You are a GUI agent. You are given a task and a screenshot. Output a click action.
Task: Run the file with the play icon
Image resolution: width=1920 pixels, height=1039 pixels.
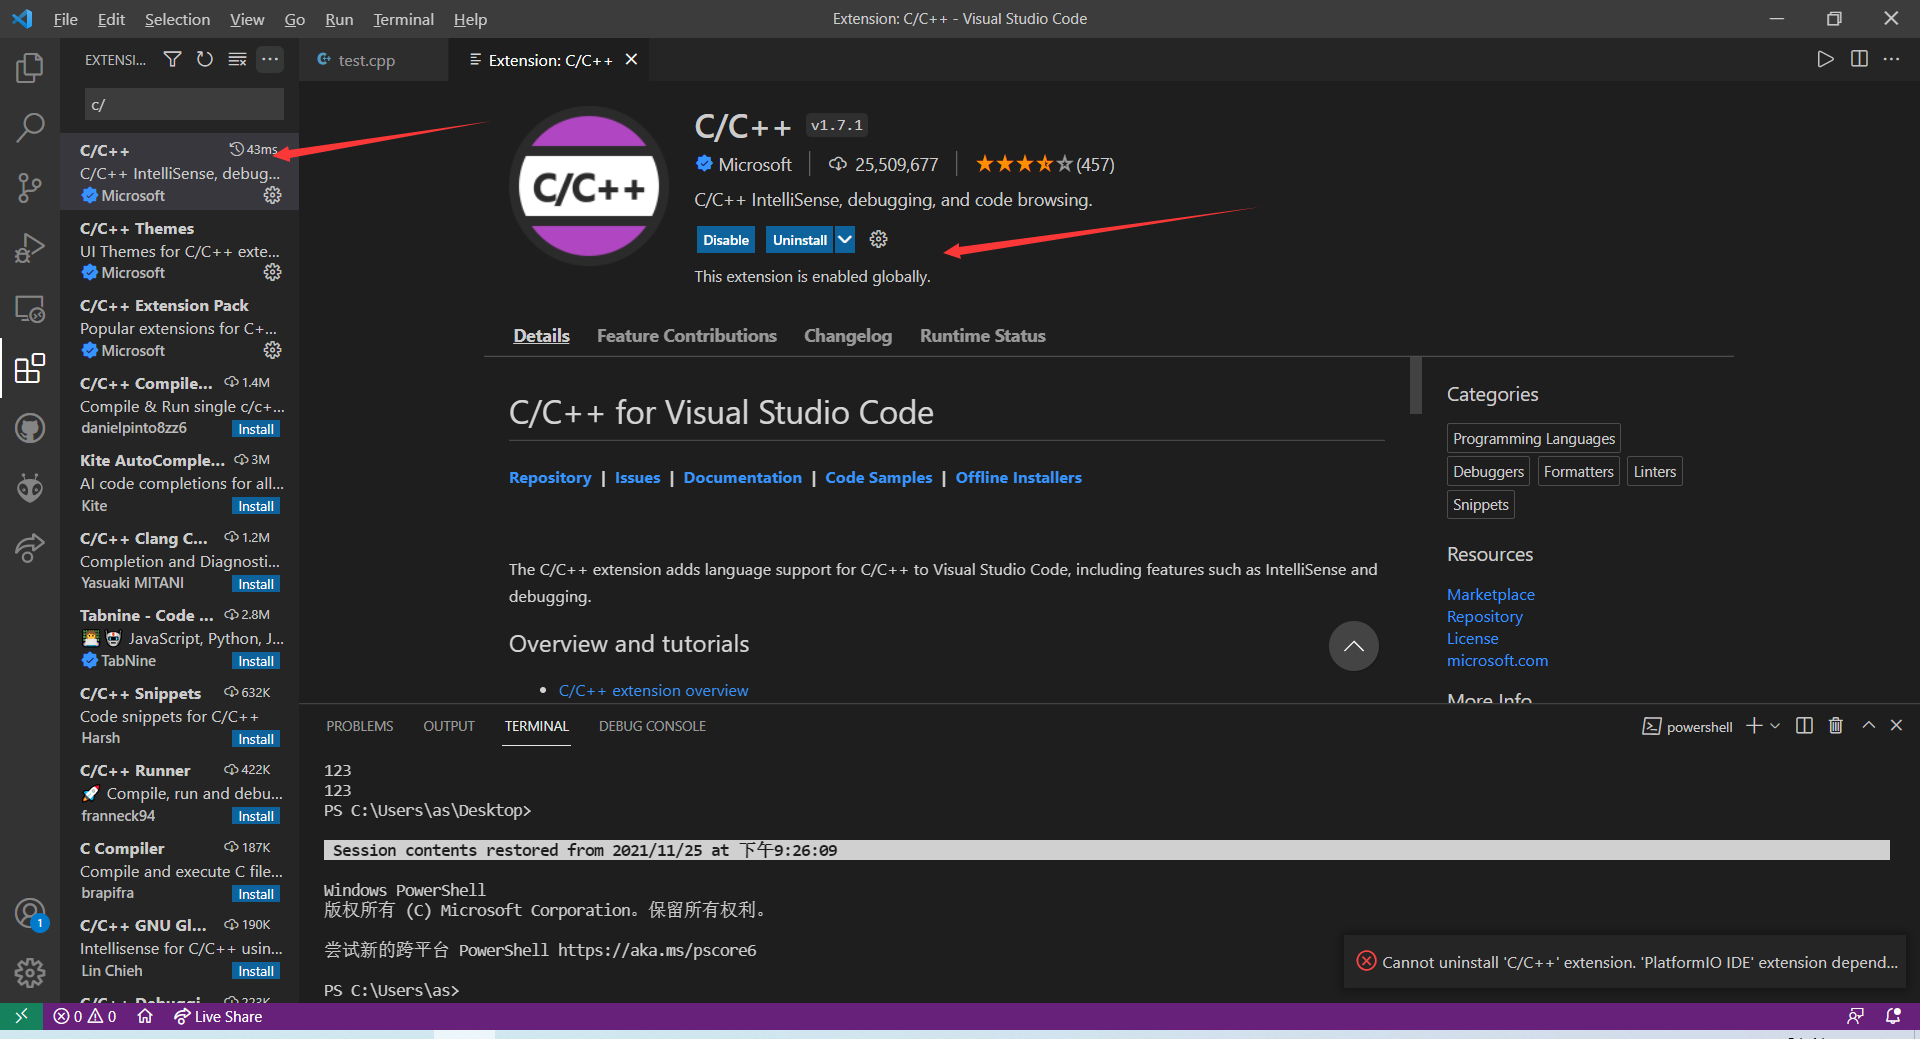1825,59
